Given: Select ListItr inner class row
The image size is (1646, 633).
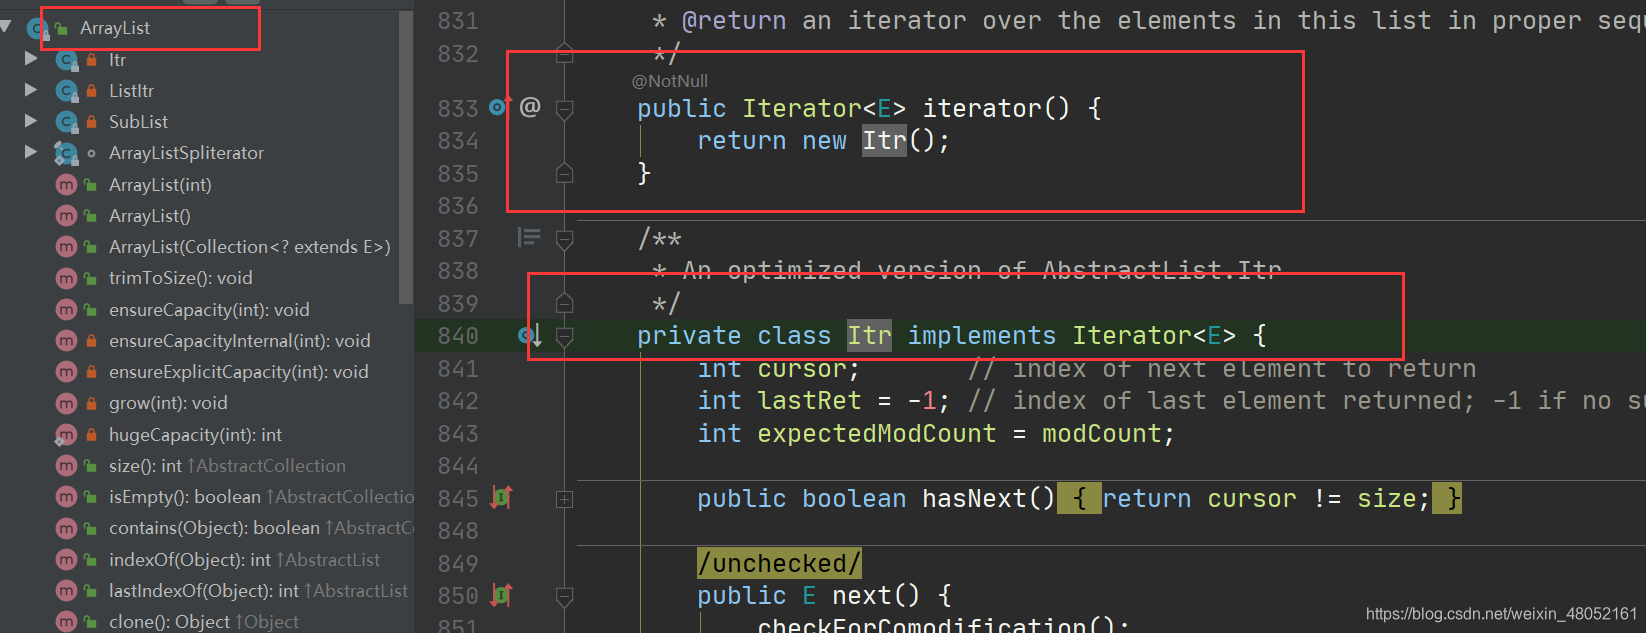Looking at the screenshot, I should click(x=131, y=91).
